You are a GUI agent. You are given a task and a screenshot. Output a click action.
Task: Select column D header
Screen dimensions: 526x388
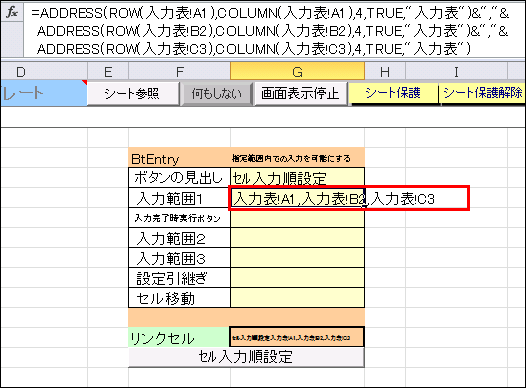pos(44,71)
